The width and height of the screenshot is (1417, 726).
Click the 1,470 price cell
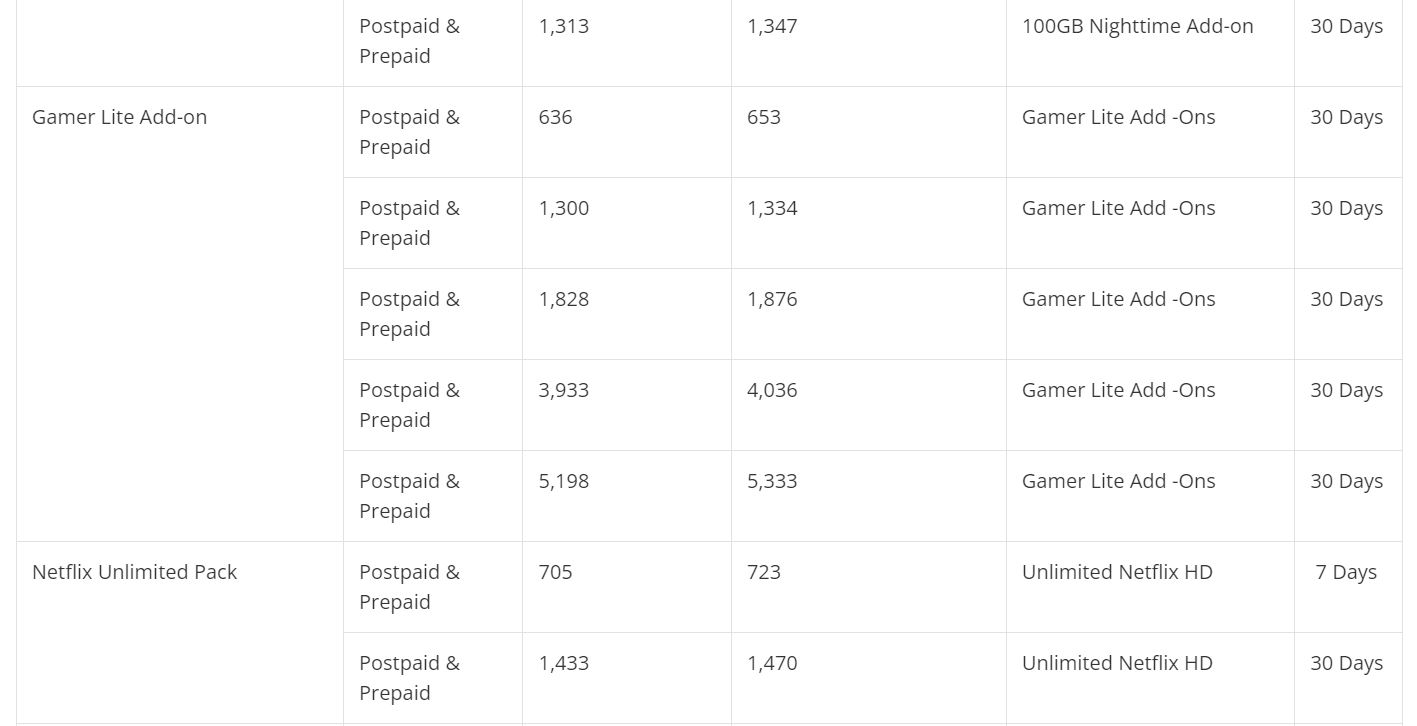click(x=772, y=663)
